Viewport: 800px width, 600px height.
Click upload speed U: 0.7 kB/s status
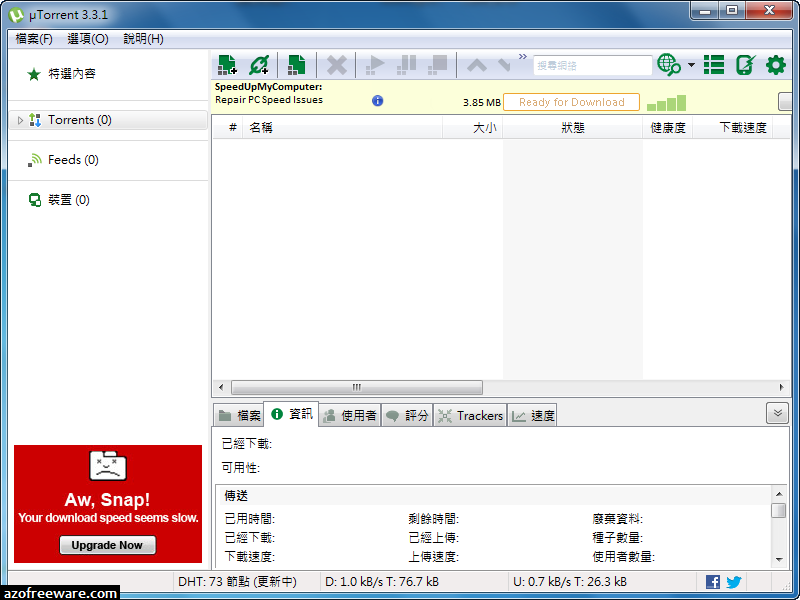click(x=569, y=582)
